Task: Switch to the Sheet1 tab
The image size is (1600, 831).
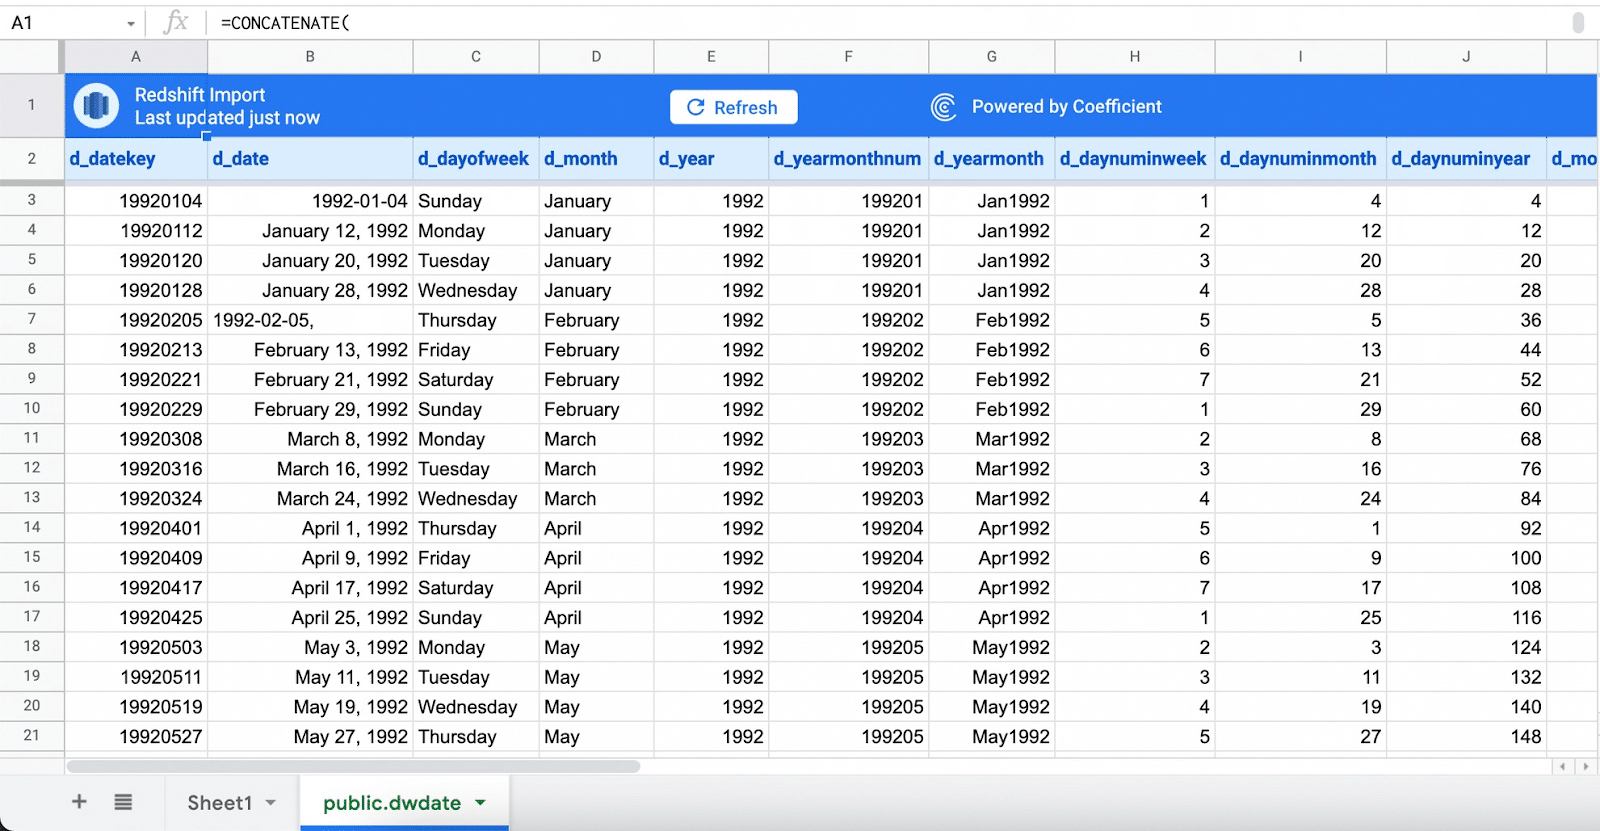Action: pos(219,803)
